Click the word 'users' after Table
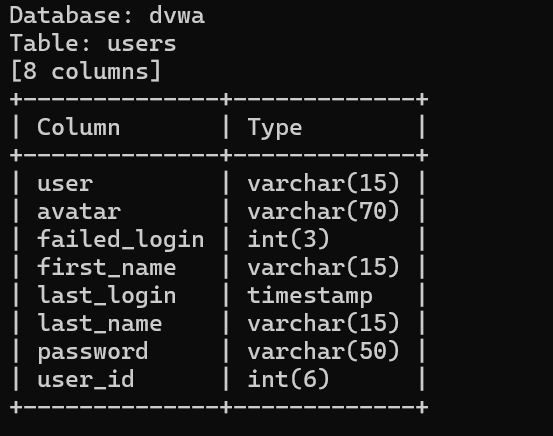This screenshot has width=553, height=436. click(142, 44)
